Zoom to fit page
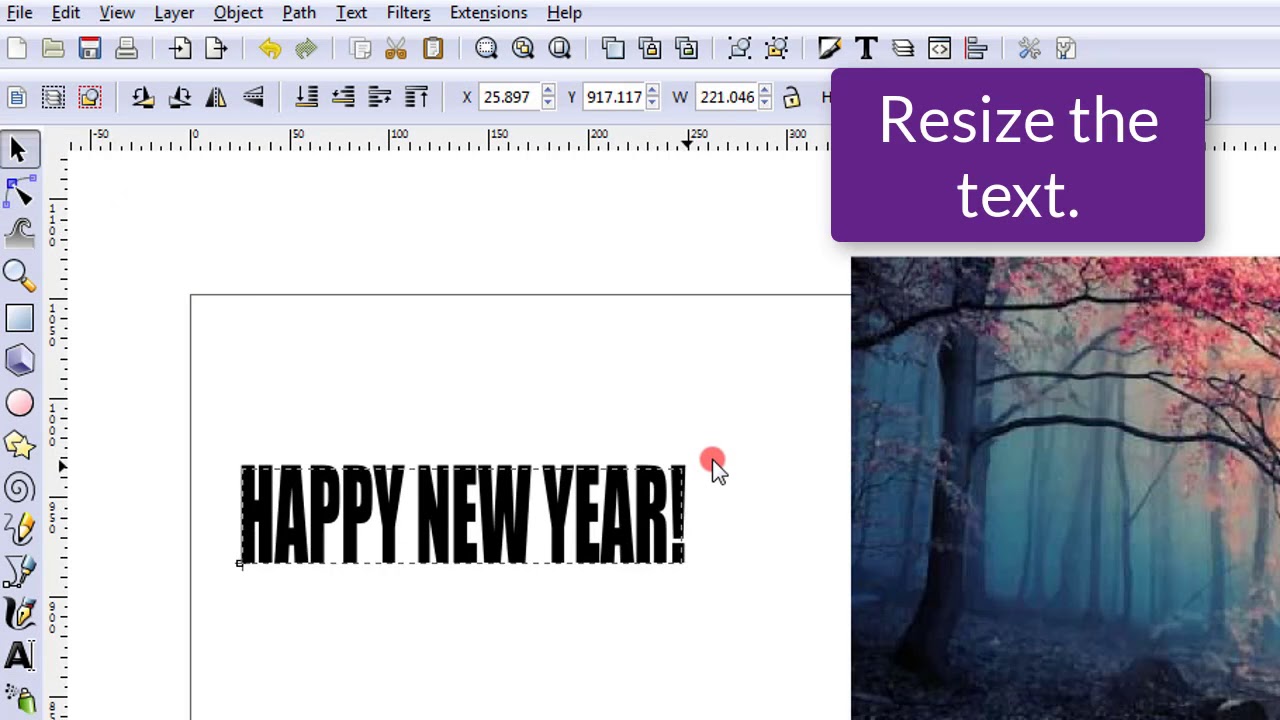Viewport: 1280px width, 720px height. 559,48
